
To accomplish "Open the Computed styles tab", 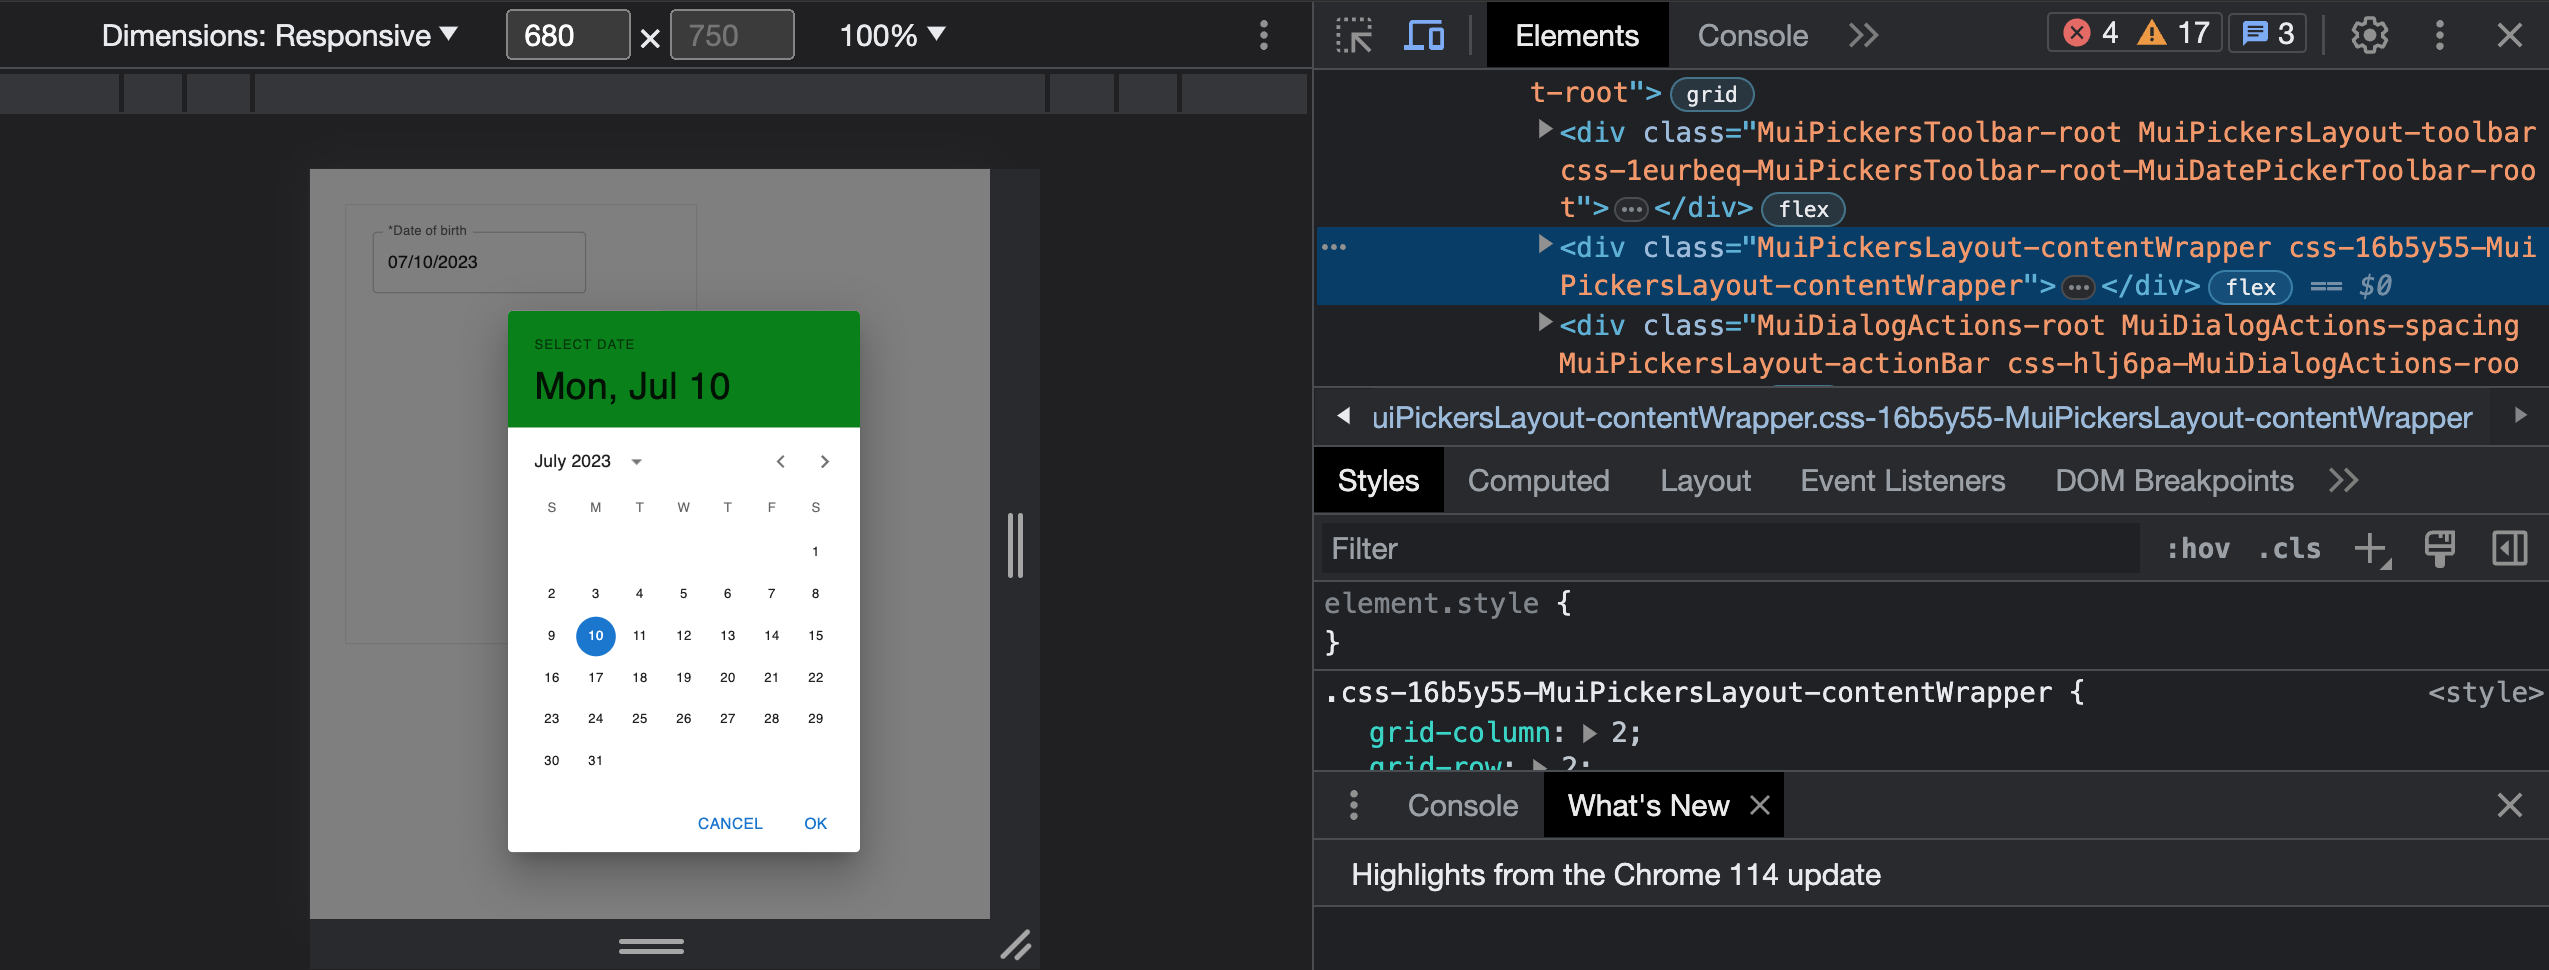I will [x=1538, y=481].
